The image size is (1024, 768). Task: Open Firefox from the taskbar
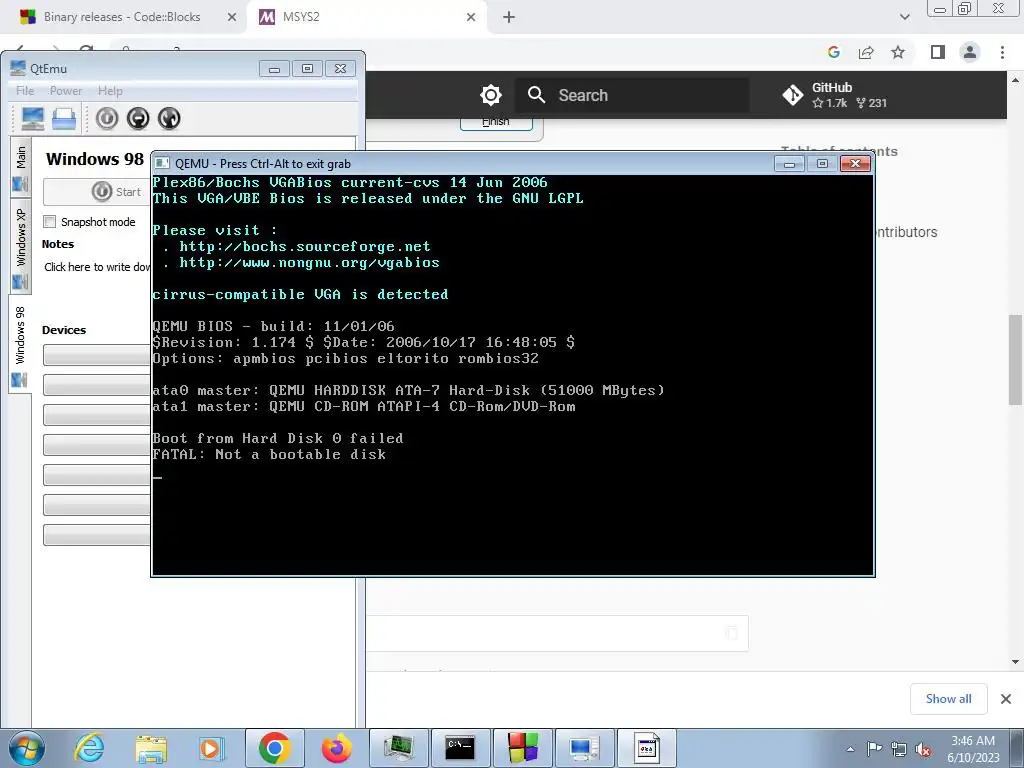click(336, 748)
